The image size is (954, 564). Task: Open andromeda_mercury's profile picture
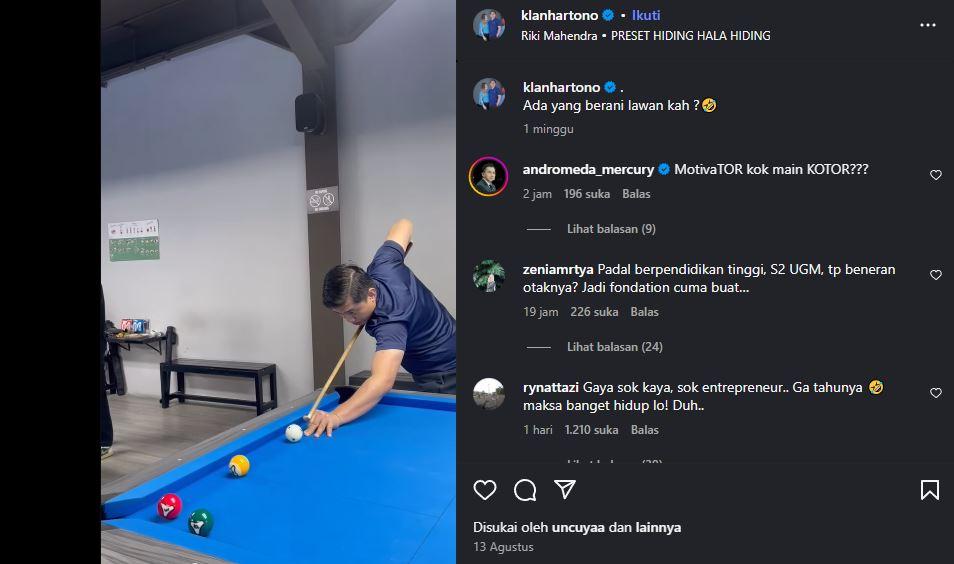pyautogui.click(x=489, y=177)
